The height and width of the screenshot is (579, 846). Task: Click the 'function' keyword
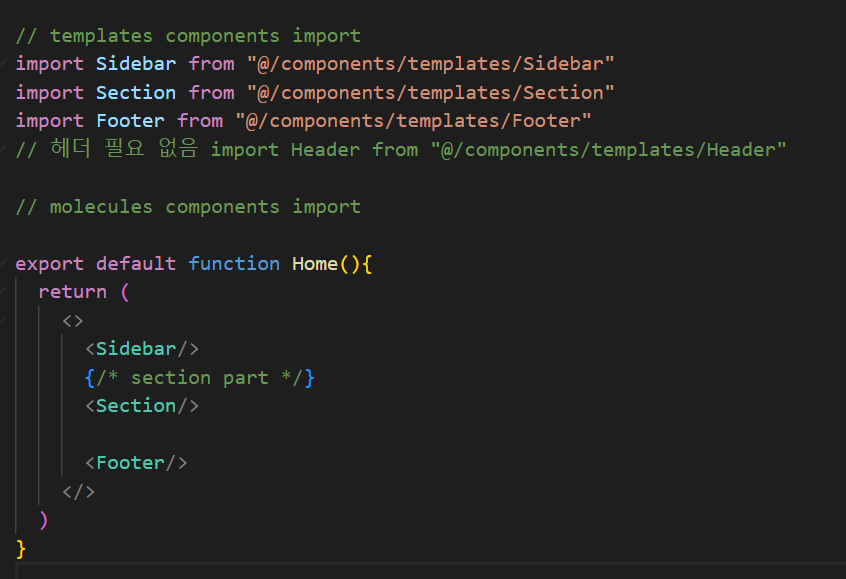click(x=234, y=263)
